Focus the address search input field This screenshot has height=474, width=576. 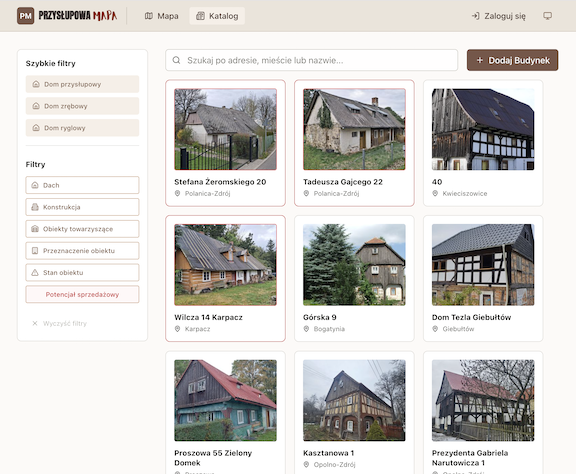coord(312,60)
